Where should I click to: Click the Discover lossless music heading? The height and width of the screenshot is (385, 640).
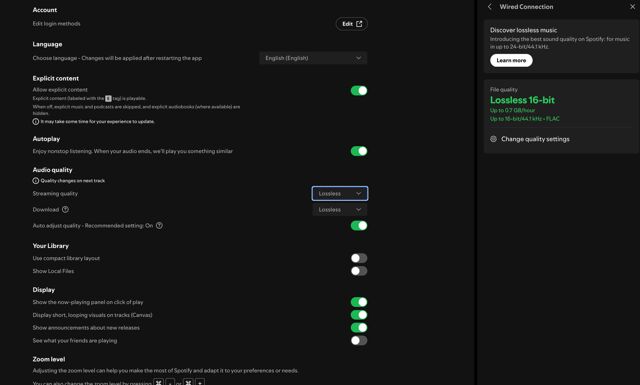(x=523, y=30)
